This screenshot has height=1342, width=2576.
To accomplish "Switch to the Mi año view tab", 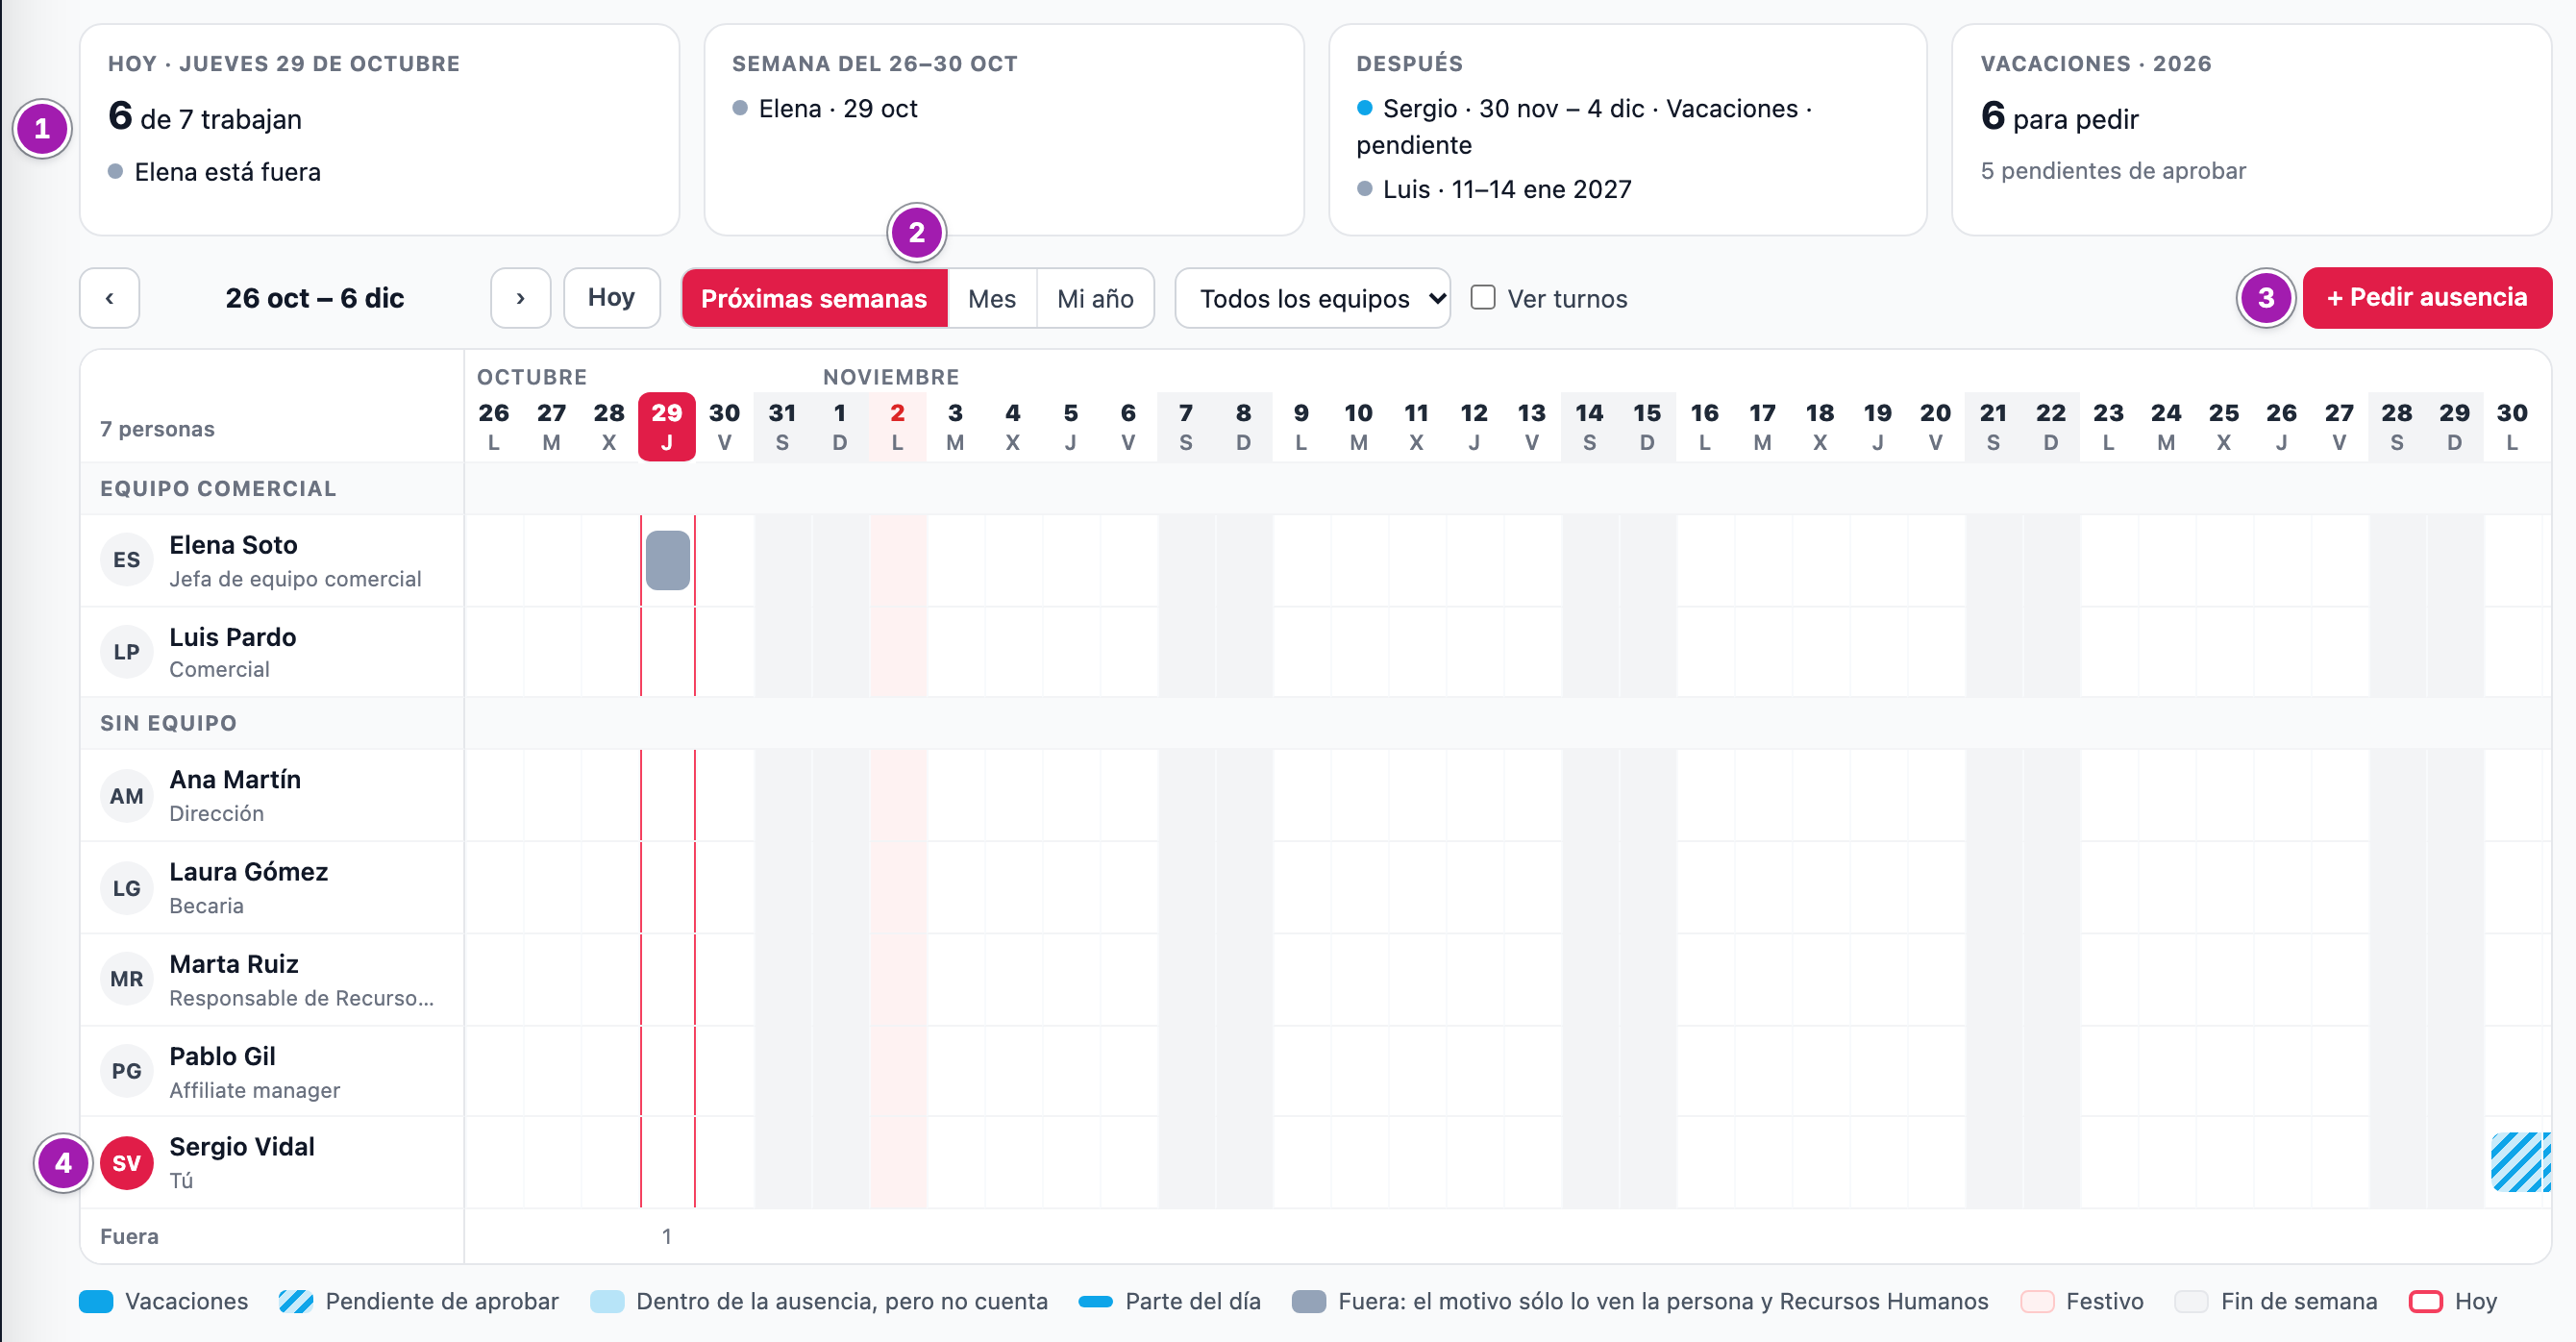I will (1095, 298).
